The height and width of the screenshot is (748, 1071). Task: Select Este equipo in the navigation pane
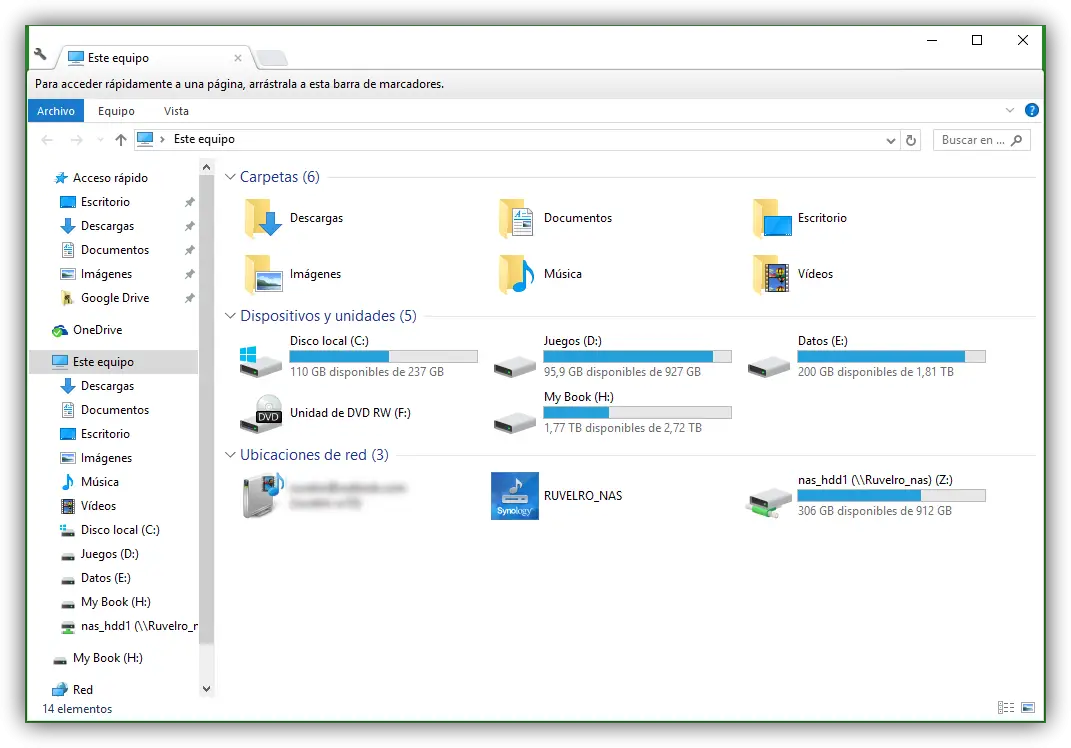113,362
